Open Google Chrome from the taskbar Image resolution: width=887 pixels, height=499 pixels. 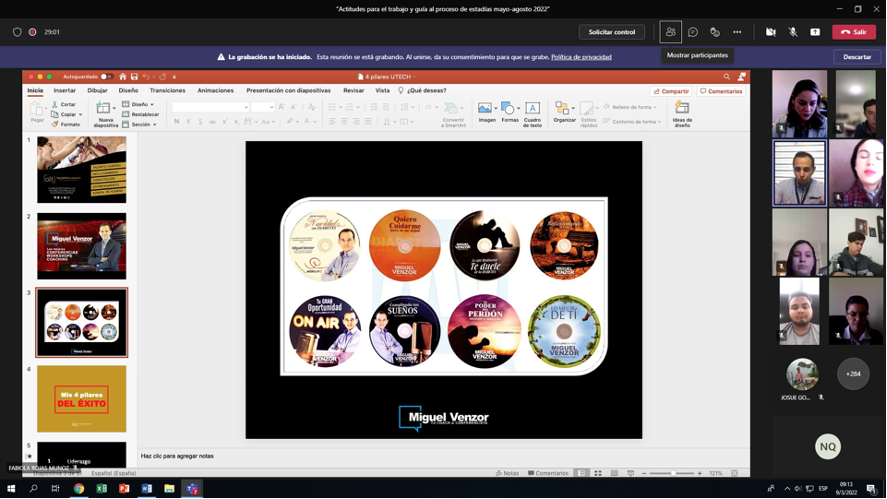pyautogui.click(x=79, y=488)
